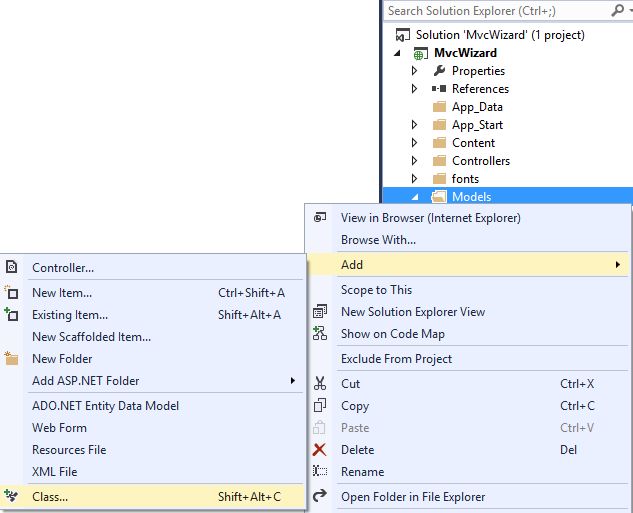The height and width of the screenshot is (513, 633).
Task: Select Existing Item... entry
Action: [x=153, y=314]
